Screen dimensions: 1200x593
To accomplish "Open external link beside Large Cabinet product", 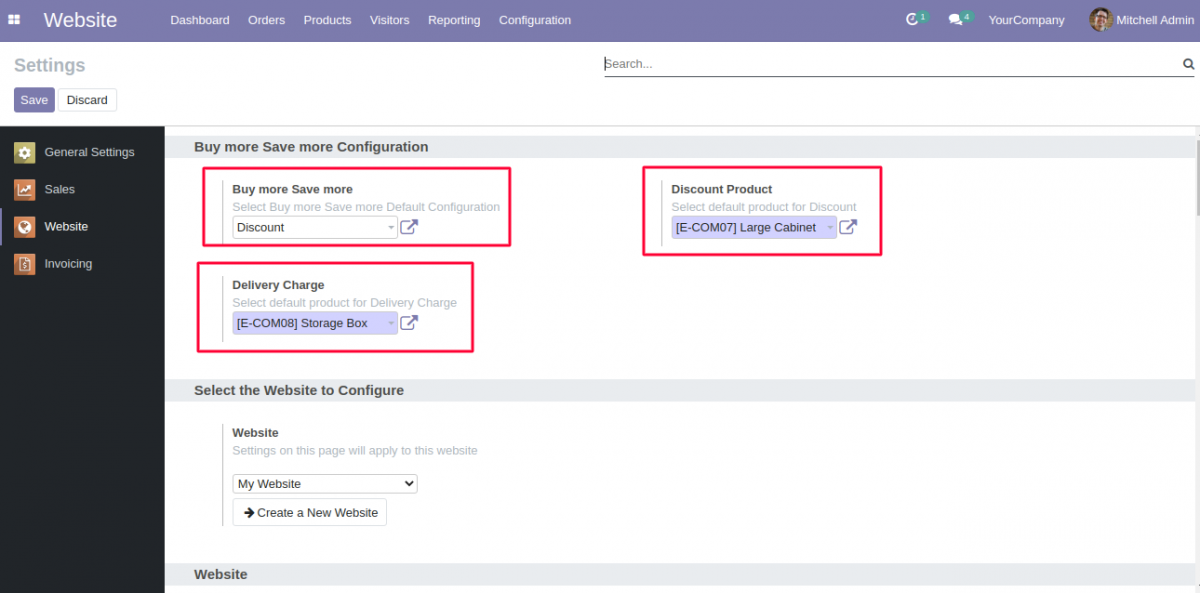I will point(848,227).
